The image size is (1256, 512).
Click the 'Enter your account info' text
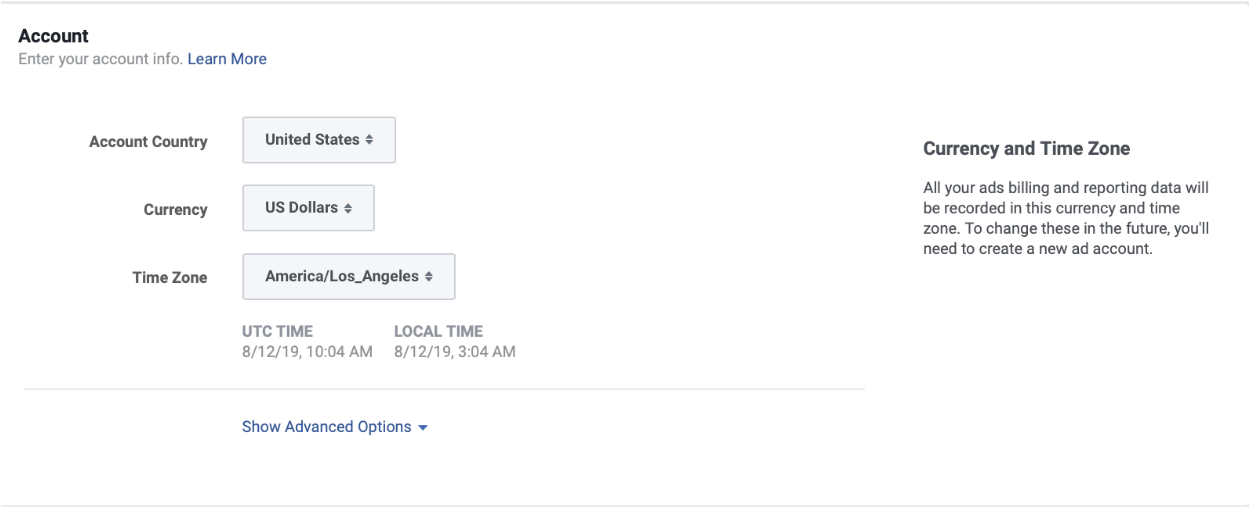click(x=100, y=59)
